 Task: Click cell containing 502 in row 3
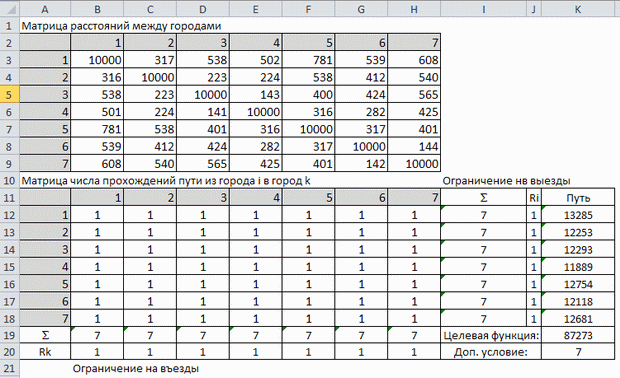[256, 60]
